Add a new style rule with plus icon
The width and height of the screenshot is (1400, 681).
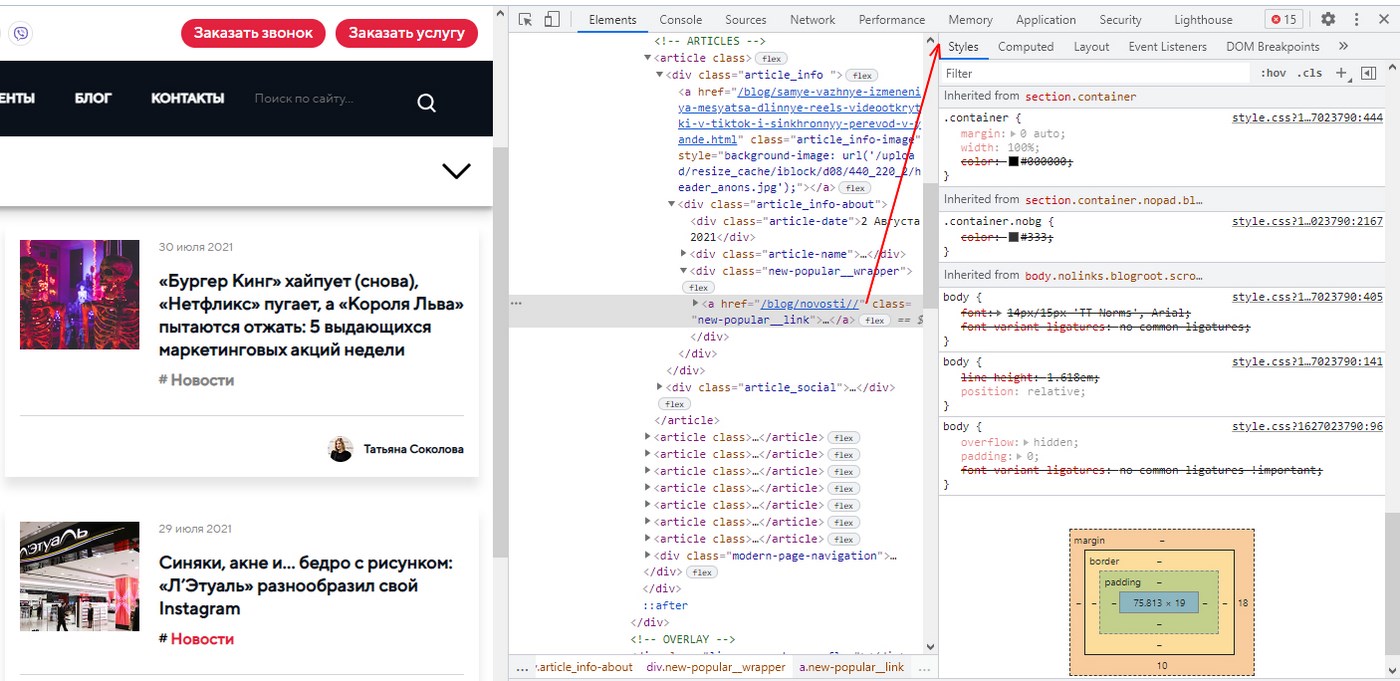coord(1341,73)
